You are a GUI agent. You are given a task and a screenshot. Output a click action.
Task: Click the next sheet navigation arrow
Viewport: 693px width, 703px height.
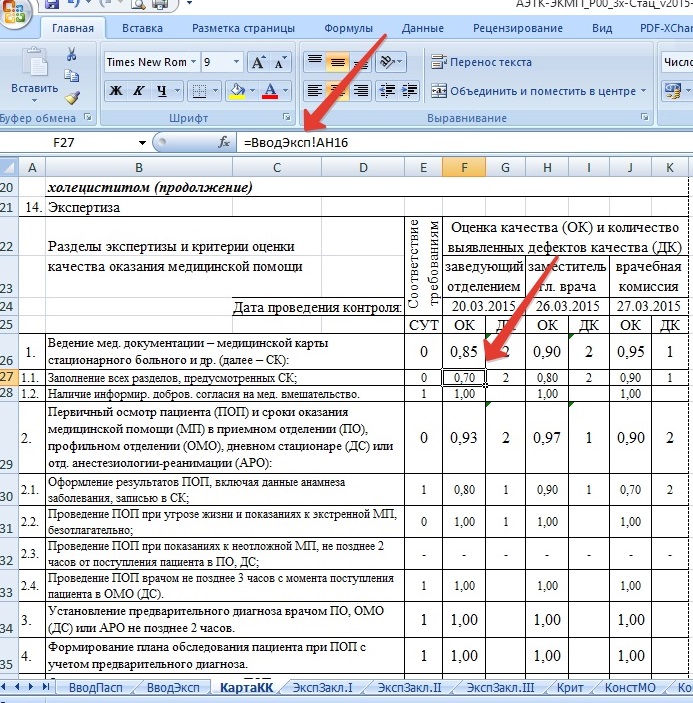pyautogui.click(x=31, y=686)
